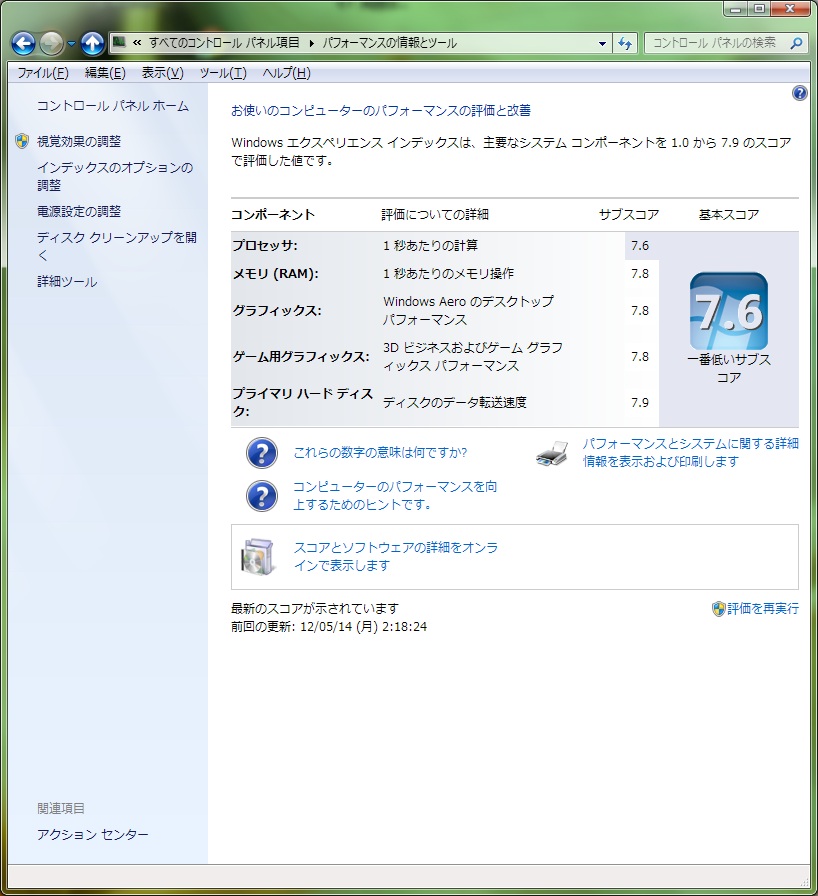Click the Refresh button beside address bar
Image resolution: width=818 pixels, height=896 pixels.
coord(625,43)
